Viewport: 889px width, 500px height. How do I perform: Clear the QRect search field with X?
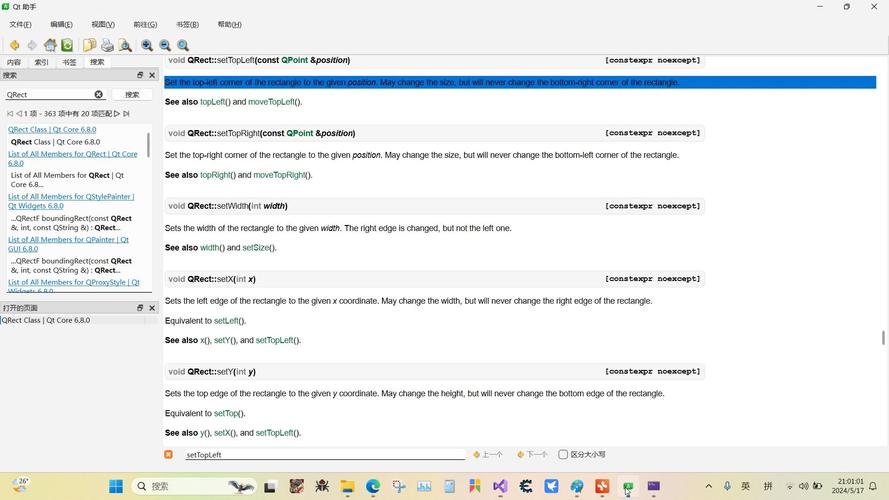(x=99, y=95)
